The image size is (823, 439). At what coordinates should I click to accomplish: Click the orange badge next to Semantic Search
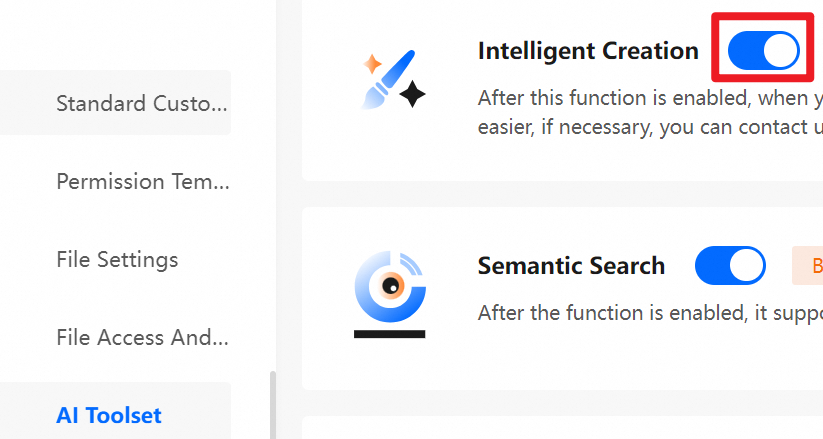coord(808,266)
